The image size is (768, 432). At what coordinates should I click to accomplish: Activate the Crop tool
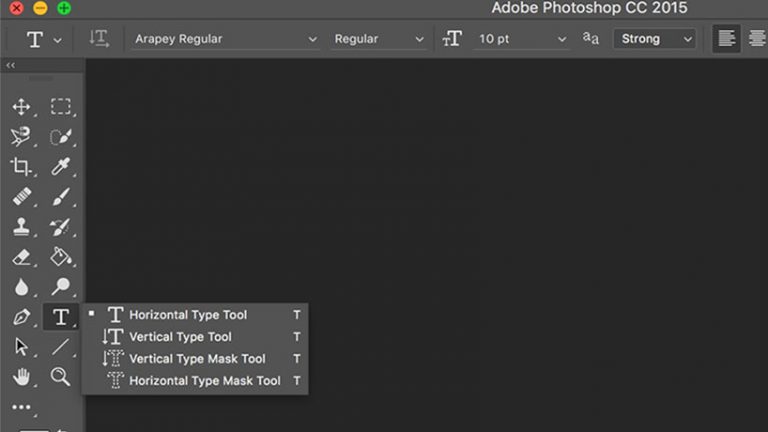(21, 167)
